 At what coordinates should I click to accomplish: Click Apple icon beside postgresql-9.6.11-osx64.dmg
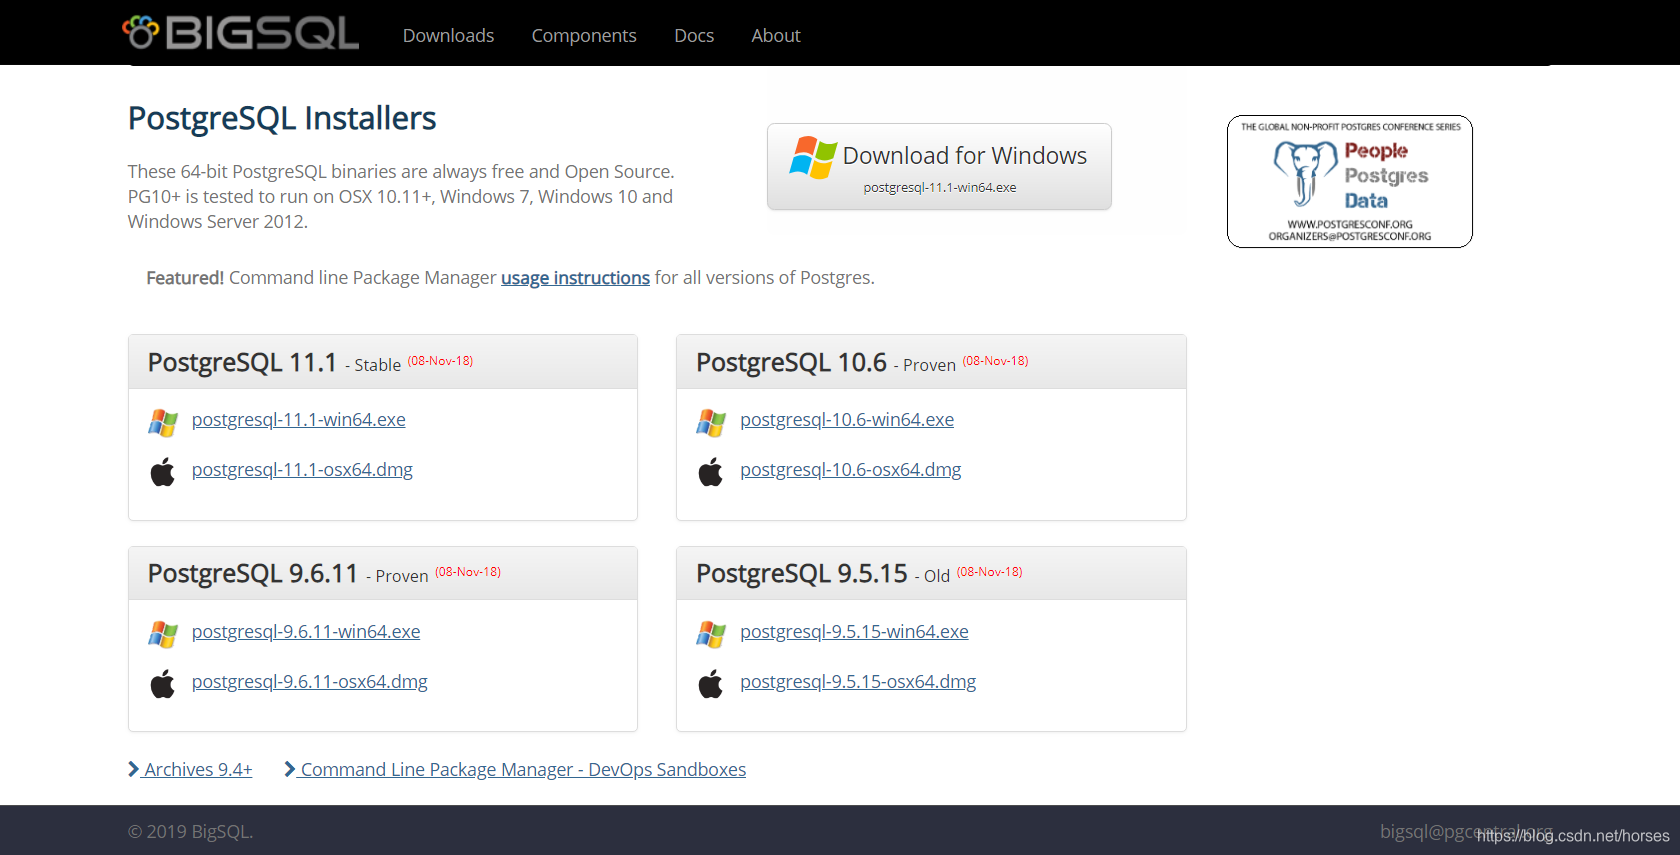pos(163,683)
